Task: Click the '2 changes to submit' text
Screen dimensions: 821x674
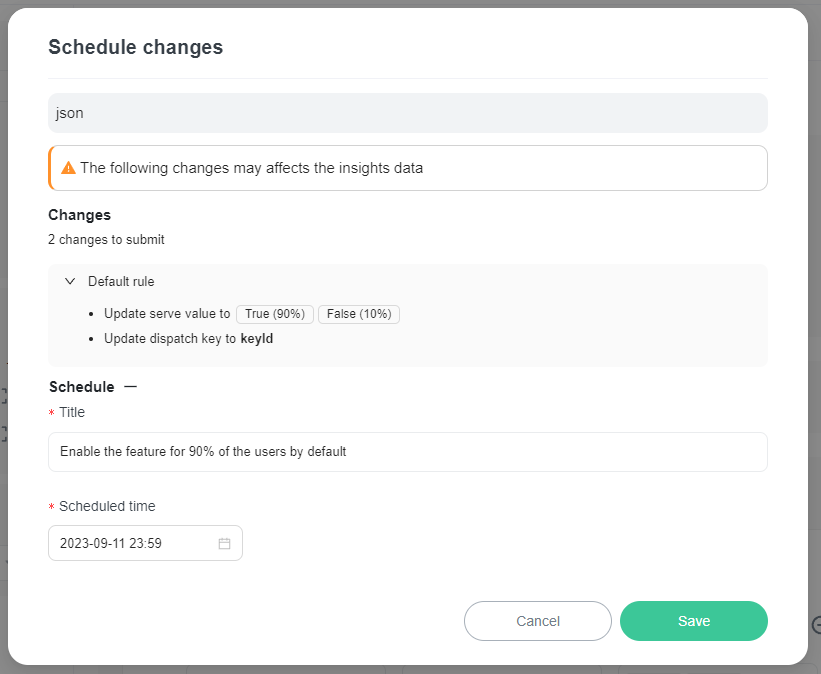Action: (106, 240)
